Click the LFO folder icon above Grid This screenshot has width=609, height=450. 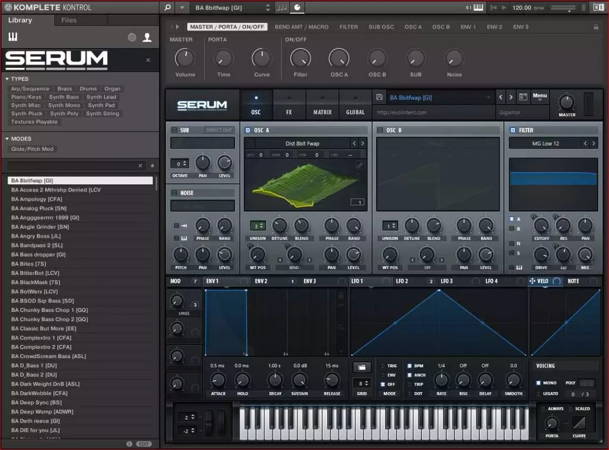[362, 367]
